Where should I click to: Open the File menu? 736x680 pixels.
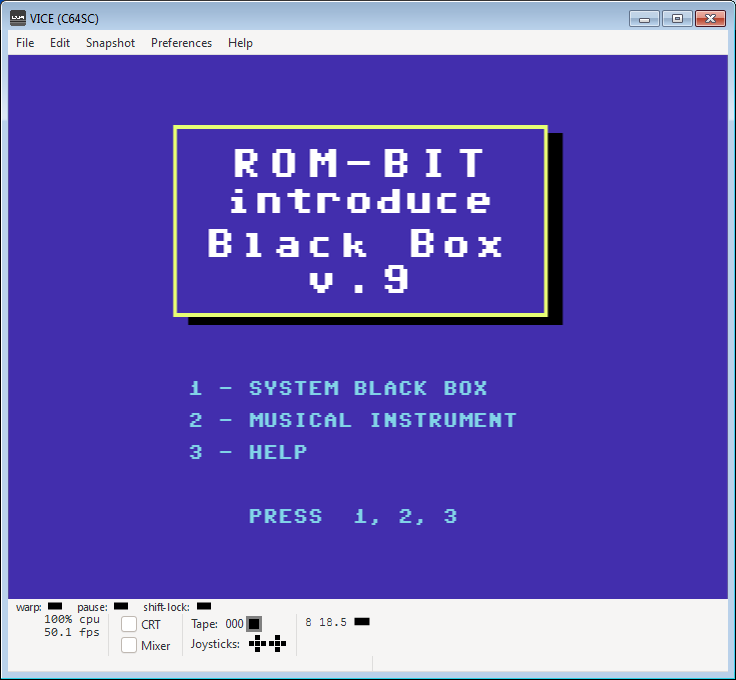25,43
